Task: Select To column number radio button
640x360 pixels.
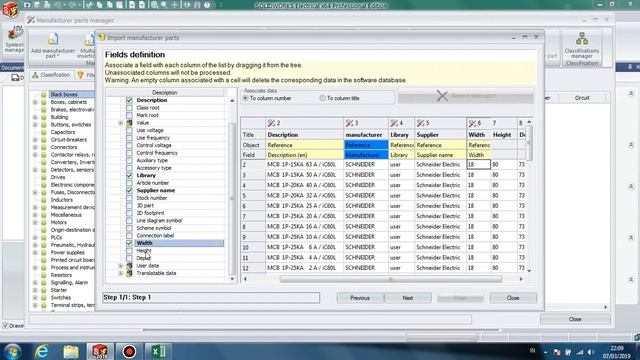Action: [245, 98]
